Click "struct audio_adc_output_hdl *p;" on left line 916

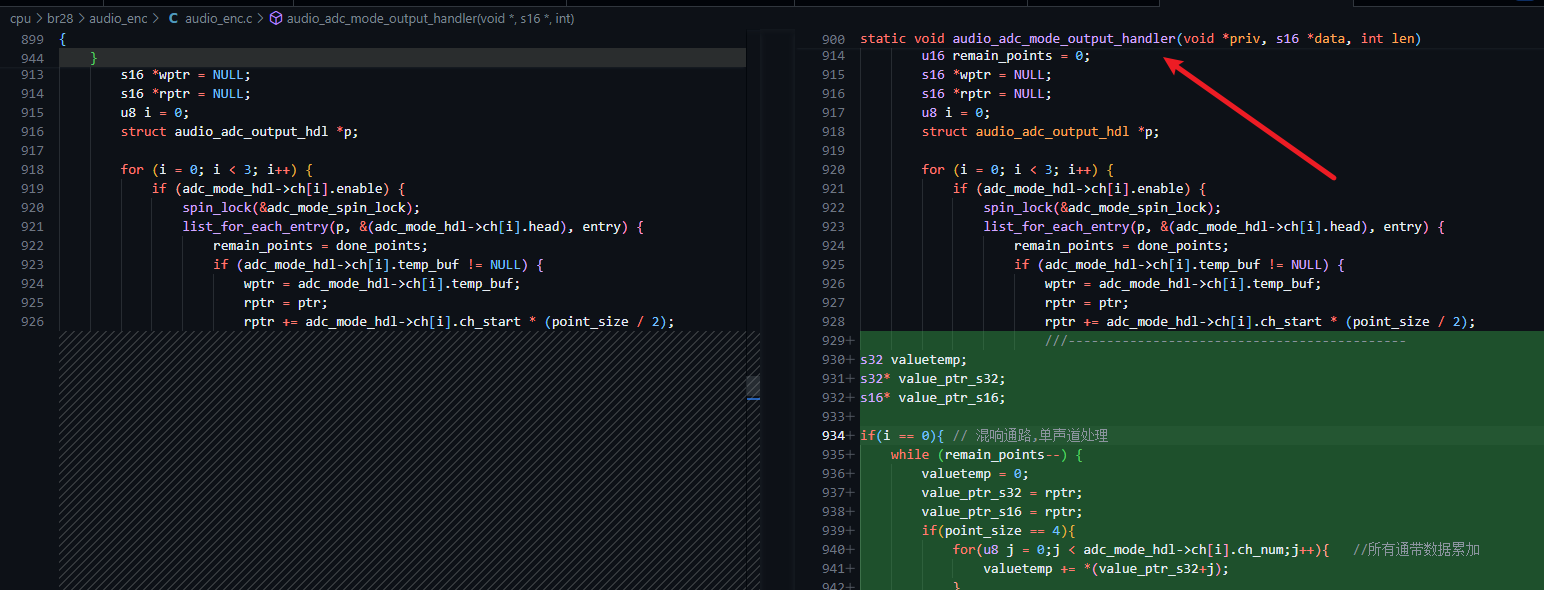pos(239,132)
